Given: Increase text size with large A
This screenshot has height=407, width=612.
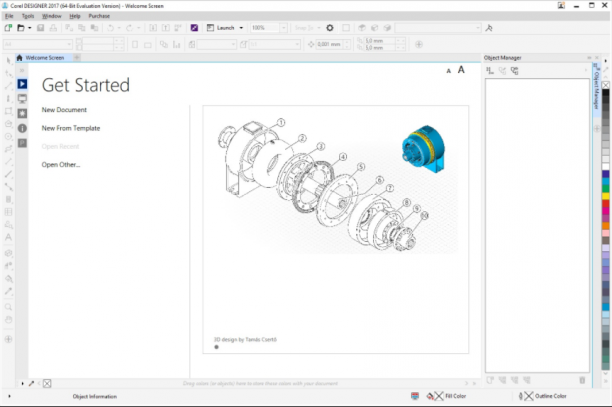Looking at the screenshot, I should [x=461, y=70].
